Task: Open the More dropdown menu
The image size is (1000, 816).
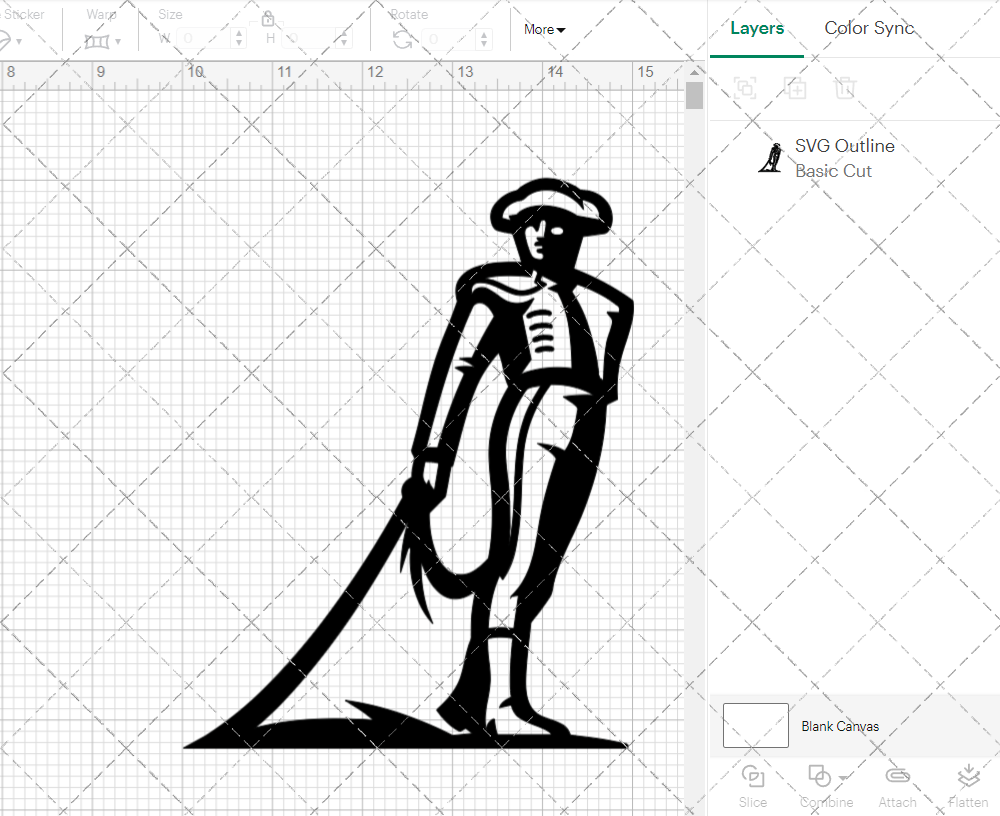Action: (544, 29)
